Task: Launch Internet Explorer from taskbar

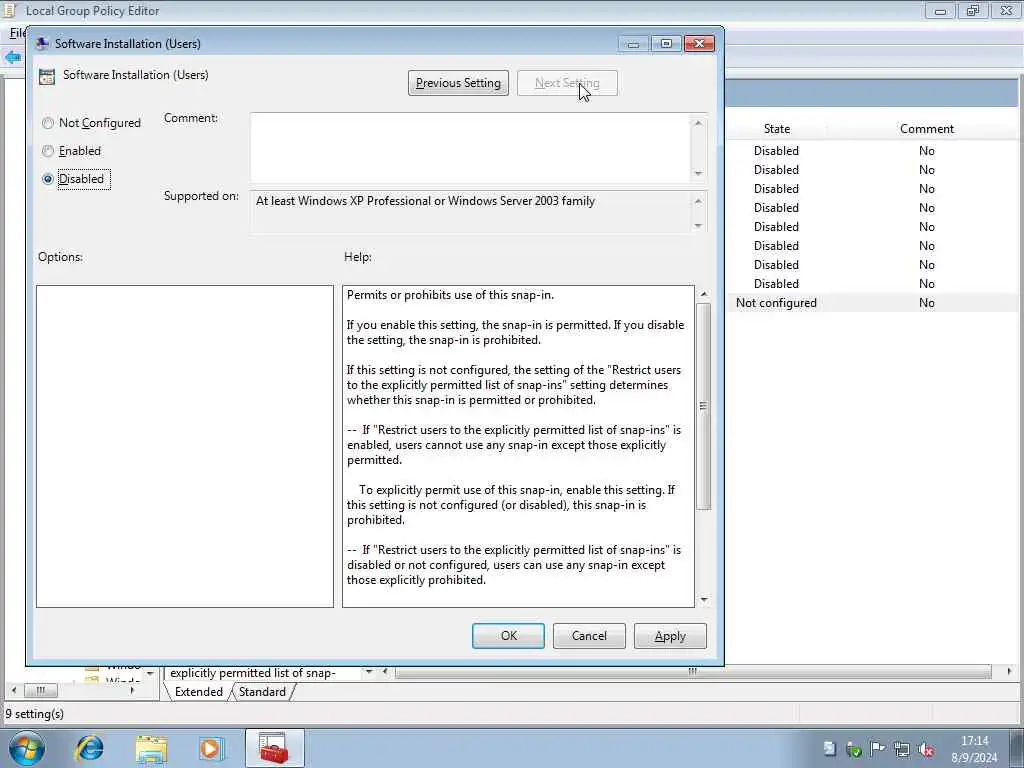Action: coord(90,748)
